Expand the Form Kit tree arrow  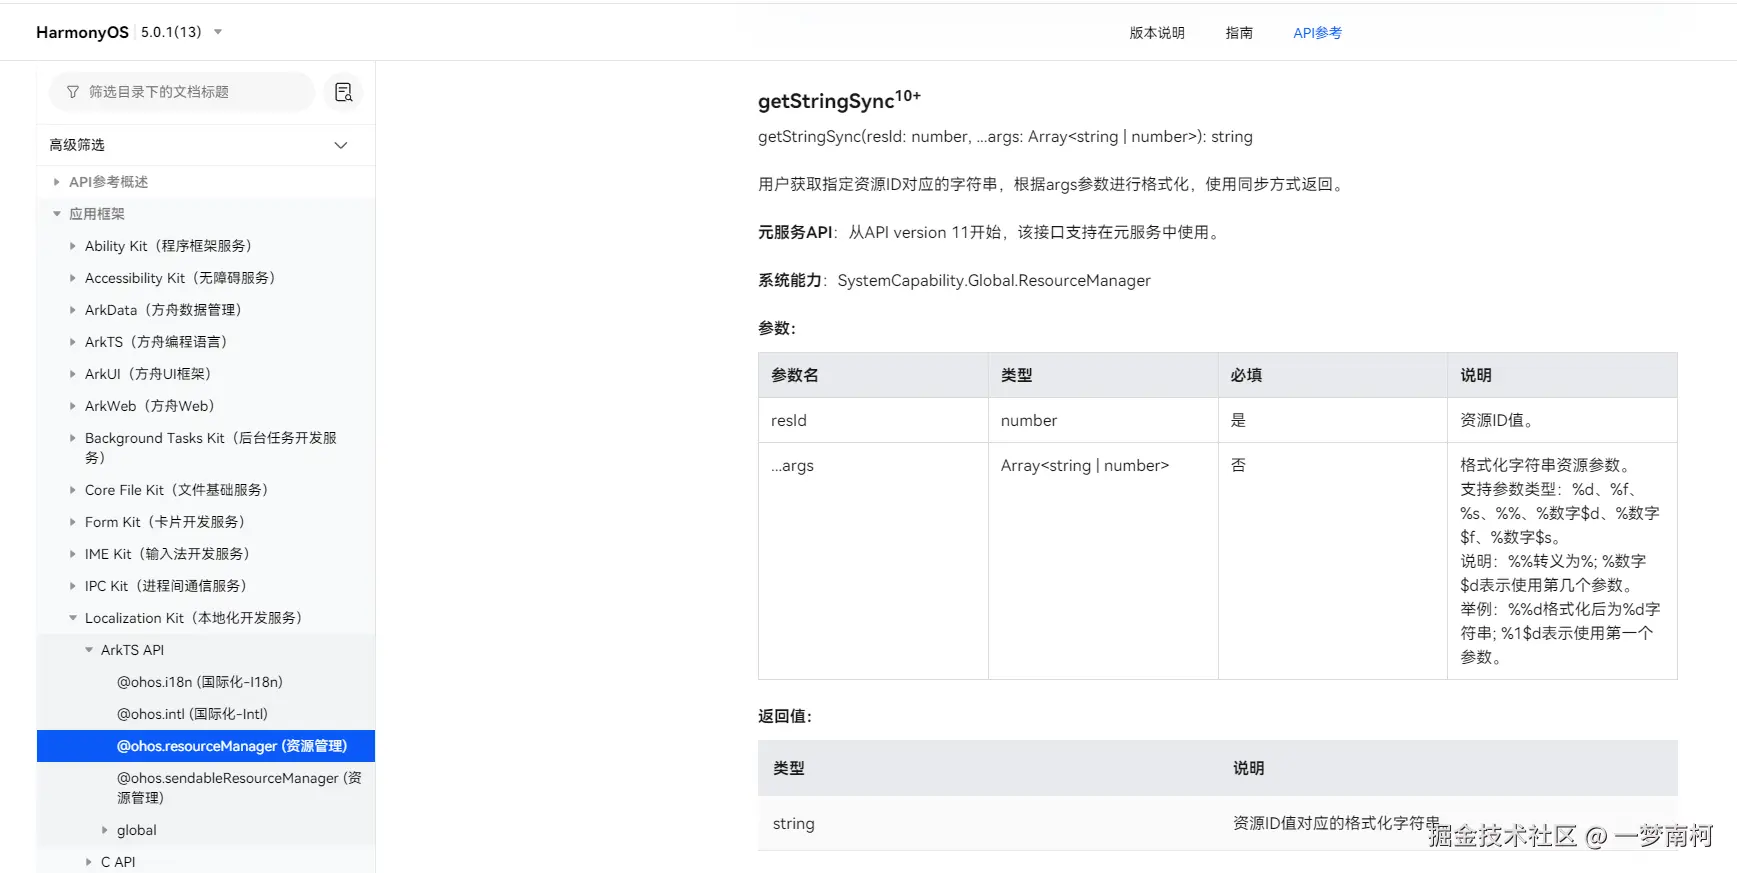point(72,522)
